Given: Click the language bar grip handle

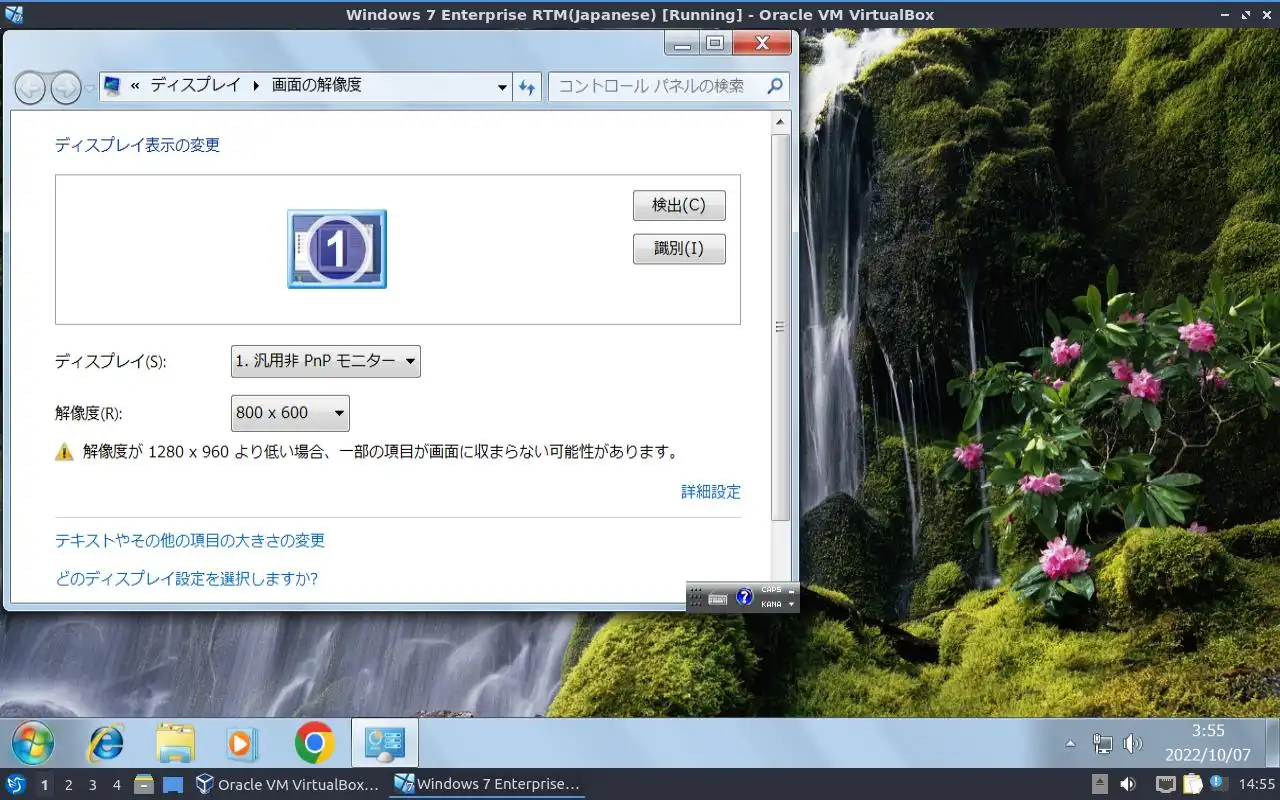Looking at the screenshot, I should coord(696,597).
